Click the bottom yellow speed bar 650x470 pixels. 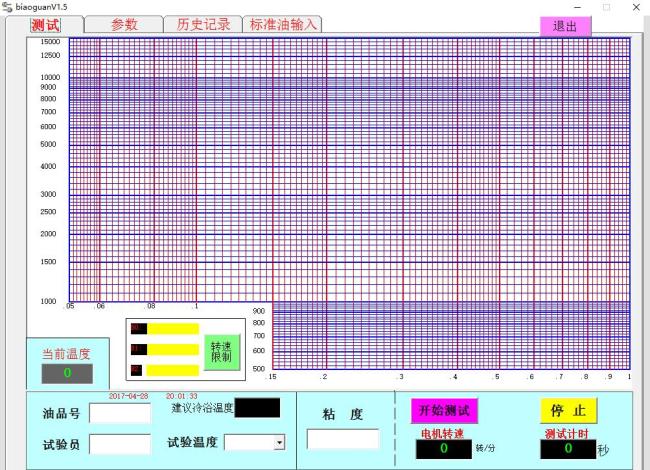pyautogui.click(x=172, y=370)
